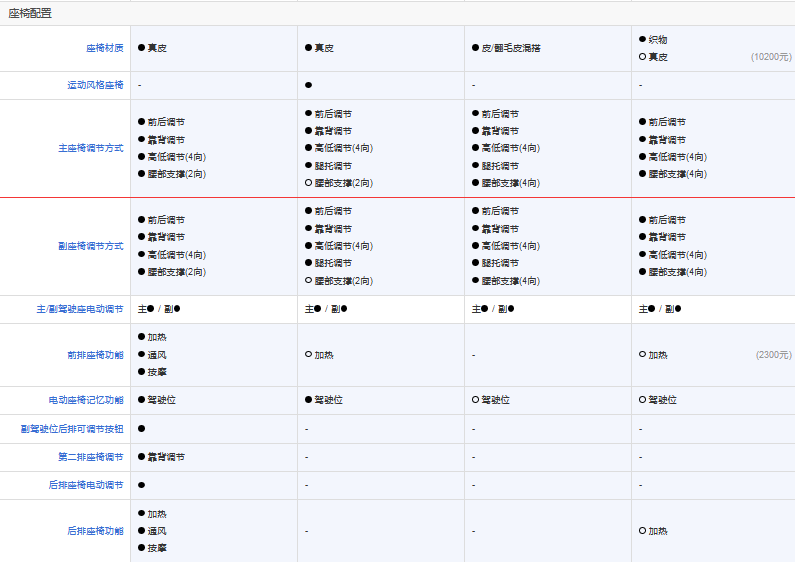
Task: Click the 电动座椅记忆功能 link
Action: coord(86,400)
